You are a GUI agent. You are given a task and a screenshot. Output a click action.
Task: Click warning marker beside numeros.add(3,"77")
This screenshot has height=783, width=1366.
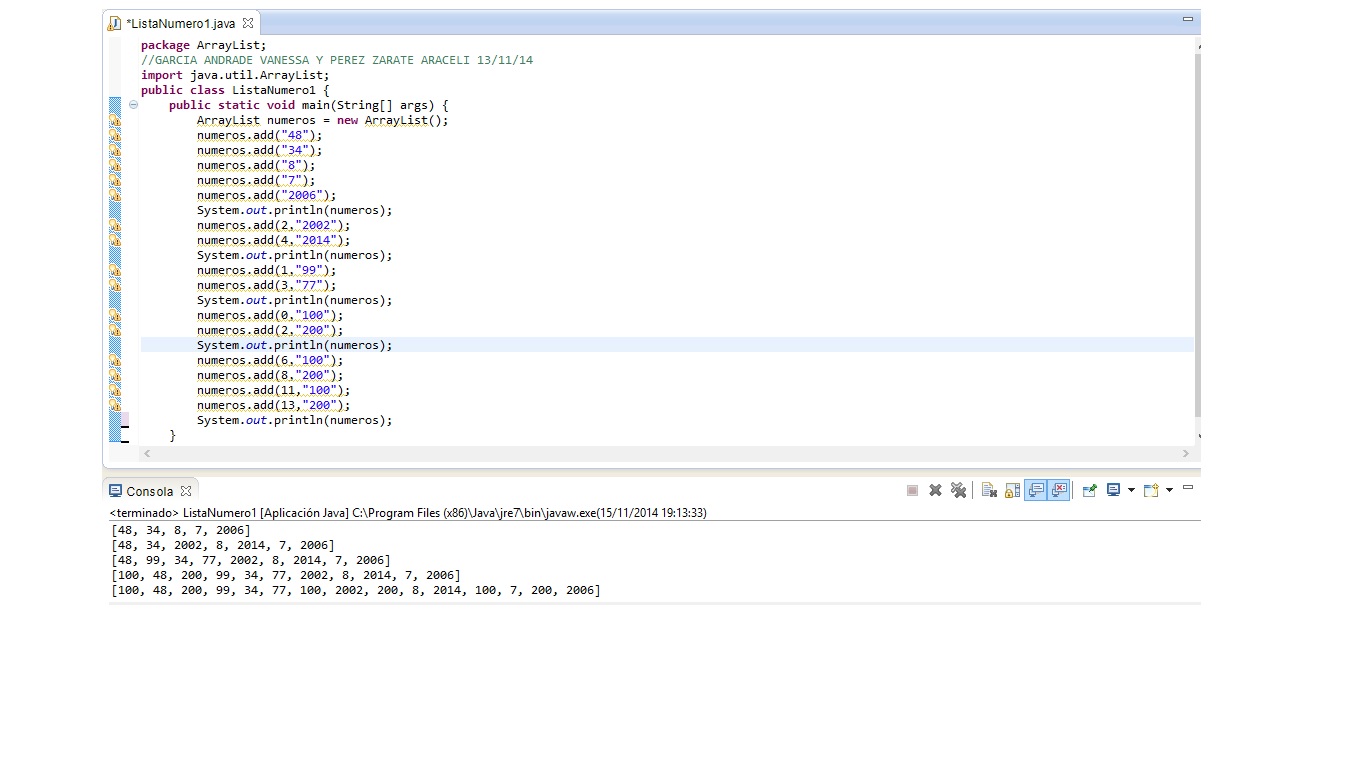(x=115, y=285)
